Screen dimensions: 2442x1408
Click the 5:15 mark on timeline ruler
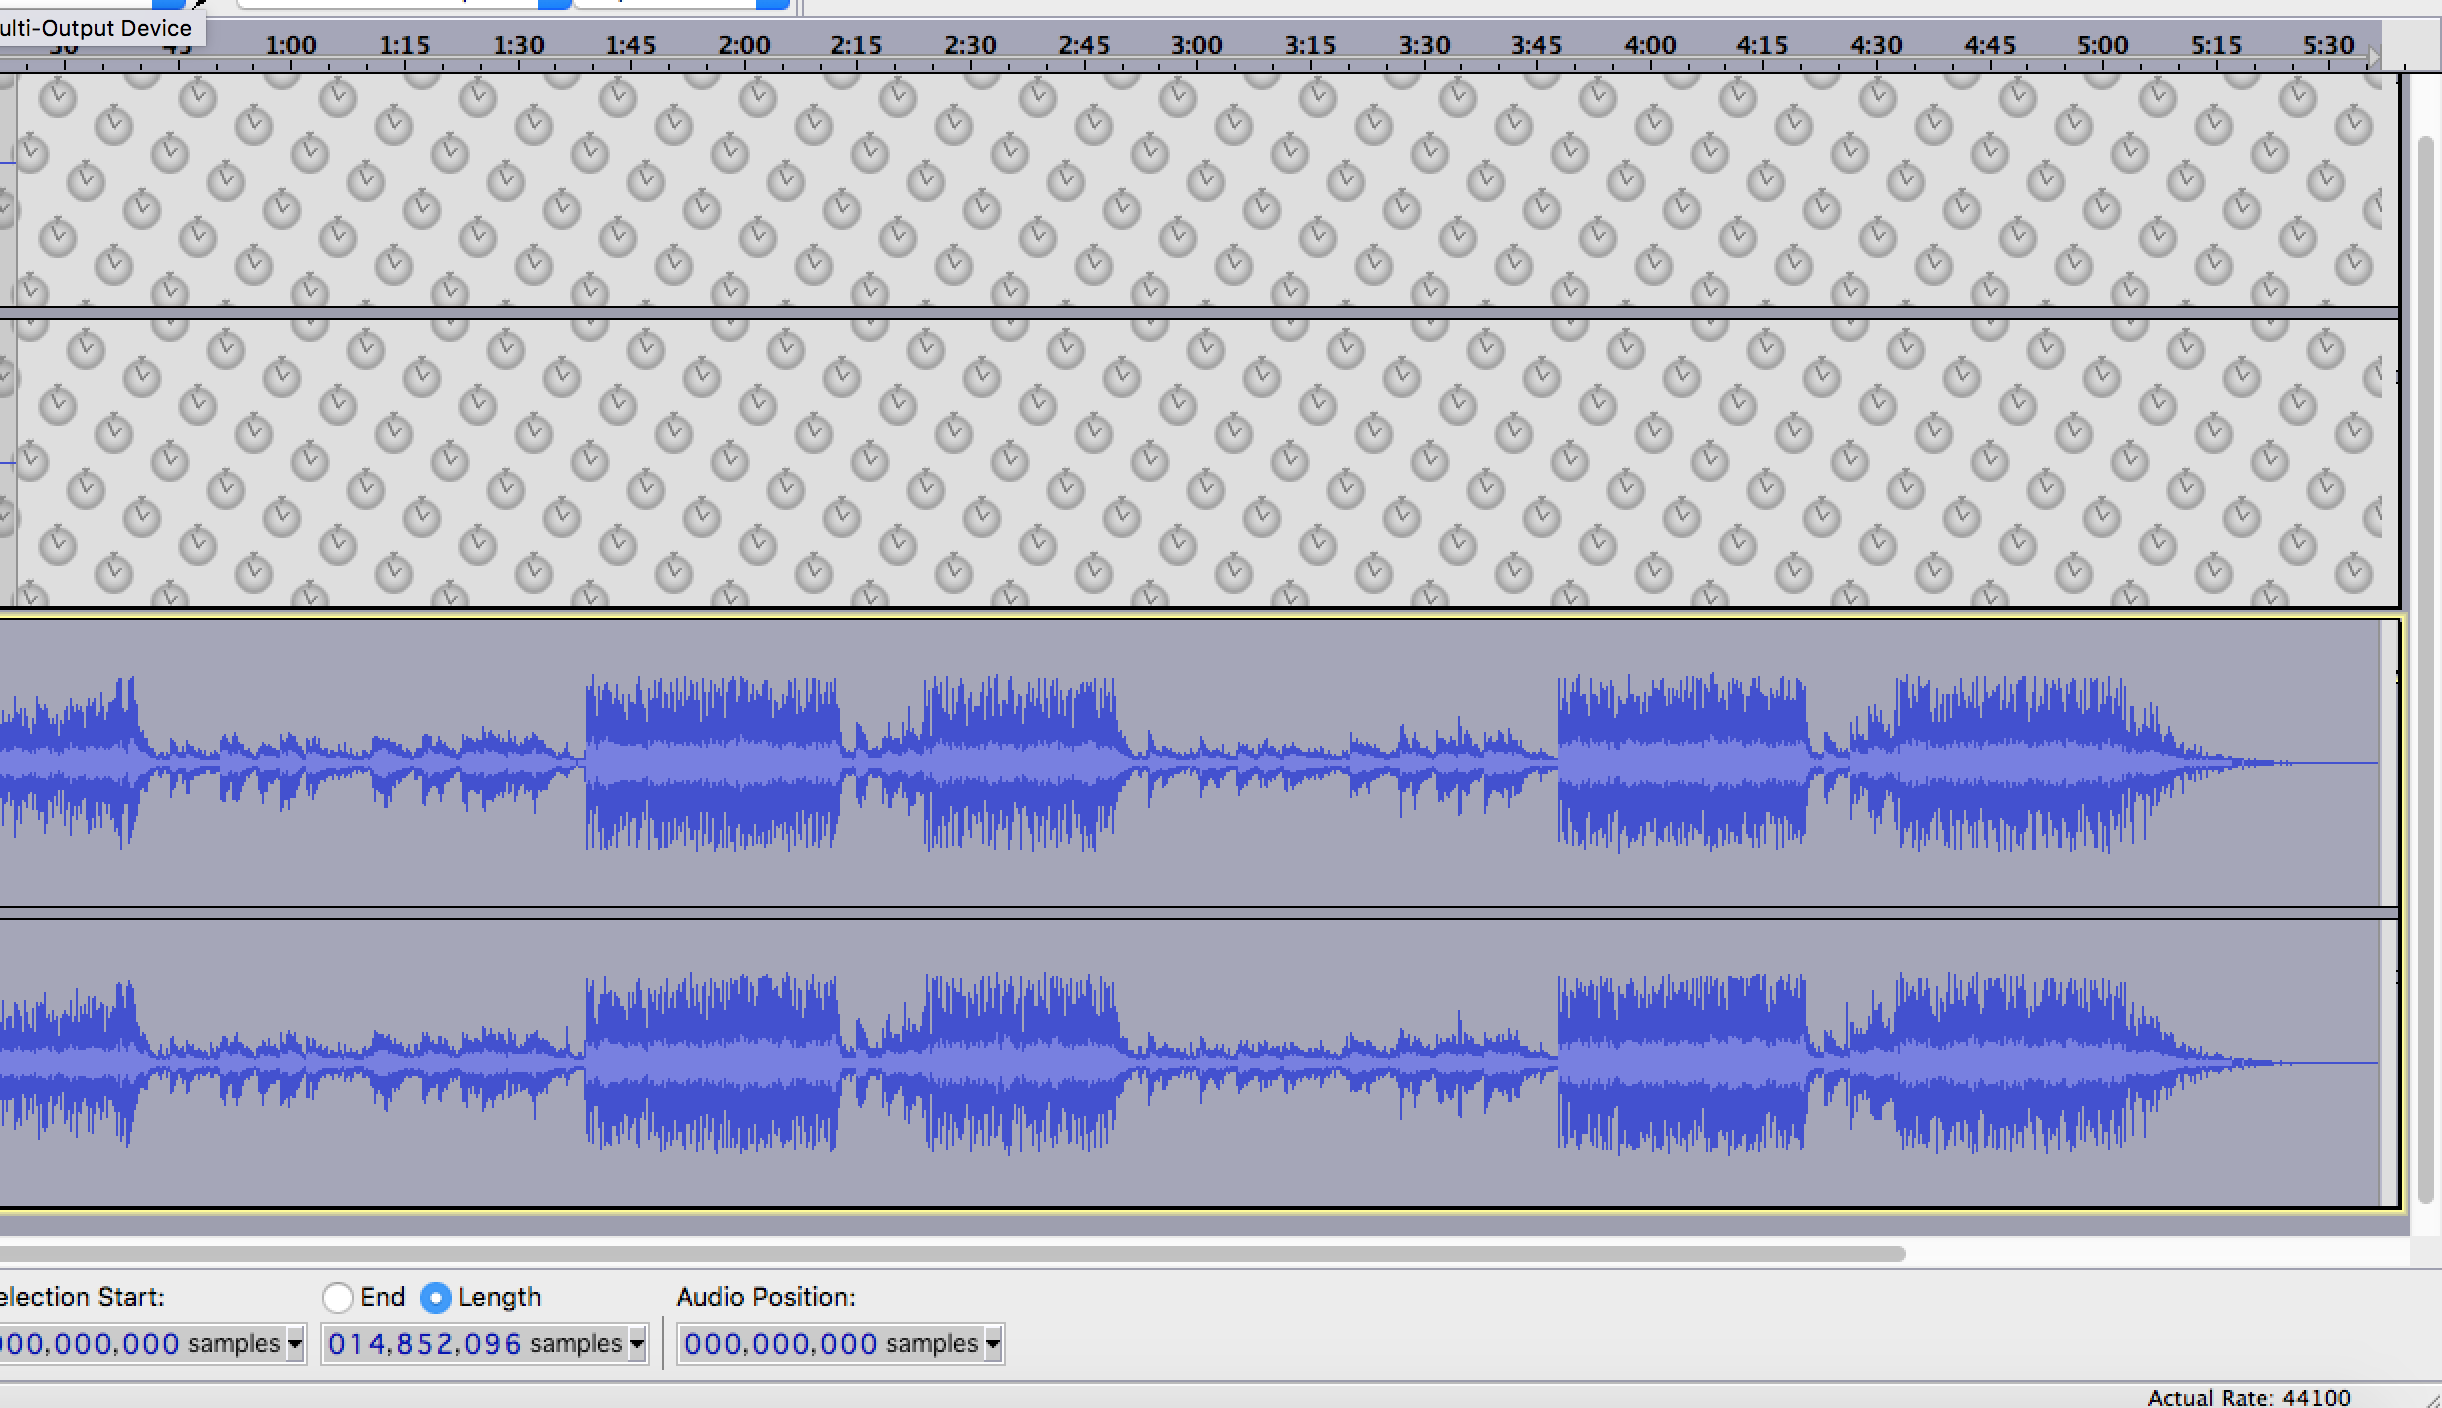pos(2216,46)
